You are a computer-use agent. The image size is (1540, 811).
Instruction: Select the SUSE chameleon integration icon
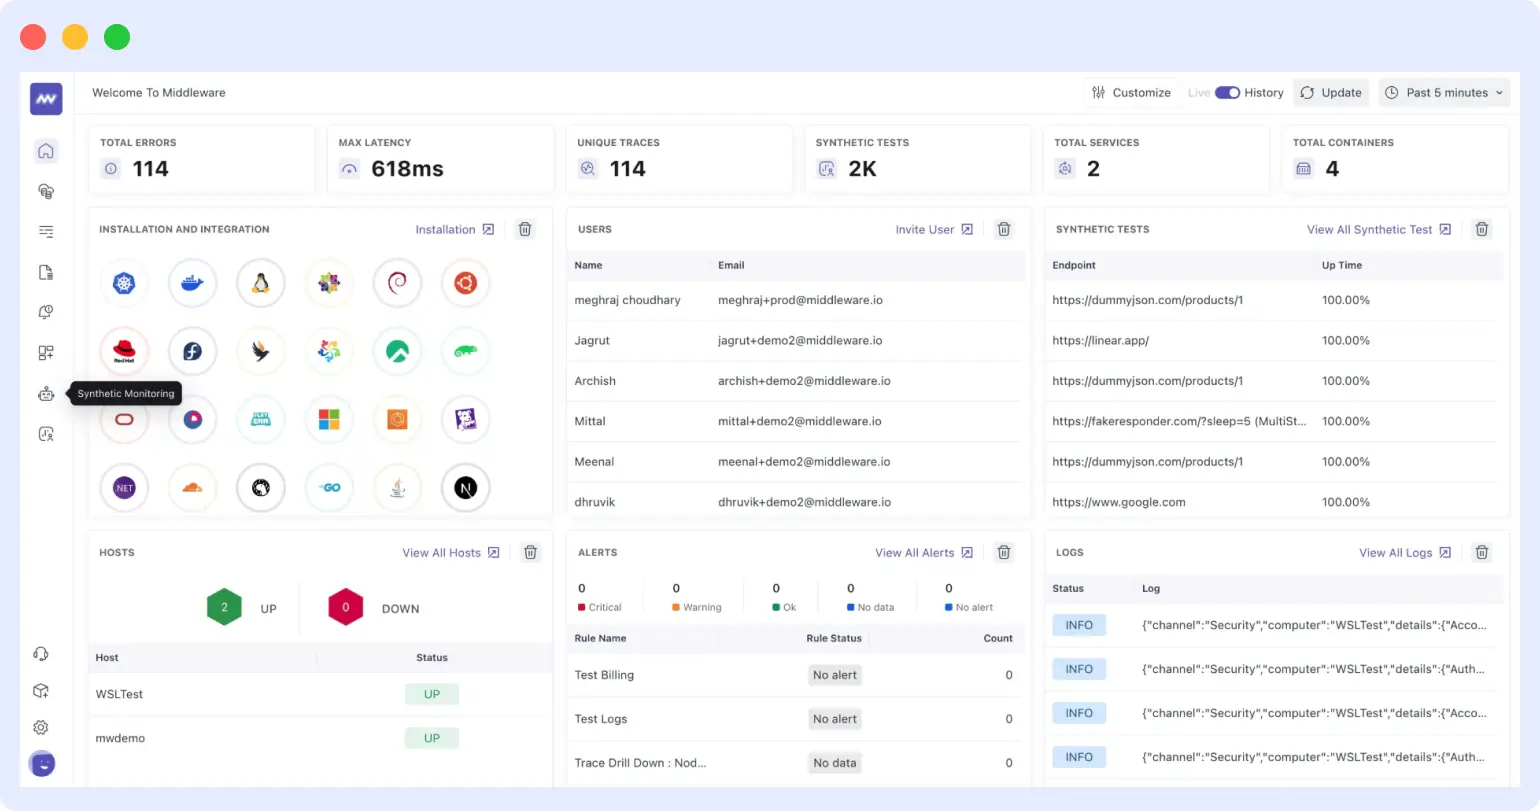pos(465,352)
